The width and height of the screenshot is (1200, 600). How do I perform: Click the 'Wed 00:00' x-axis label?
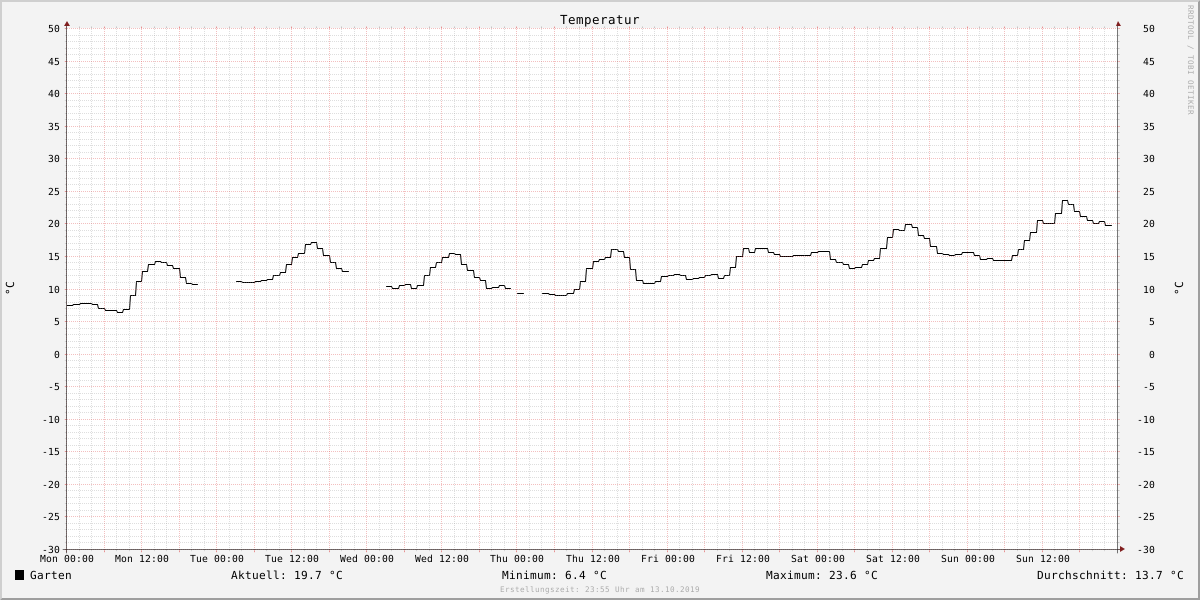pos(367,559)
